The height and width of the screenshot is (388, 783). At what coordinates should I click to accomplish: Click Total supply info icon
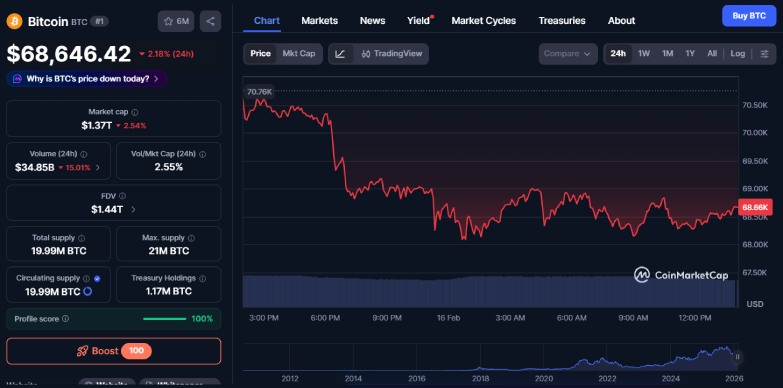(81, 238)
